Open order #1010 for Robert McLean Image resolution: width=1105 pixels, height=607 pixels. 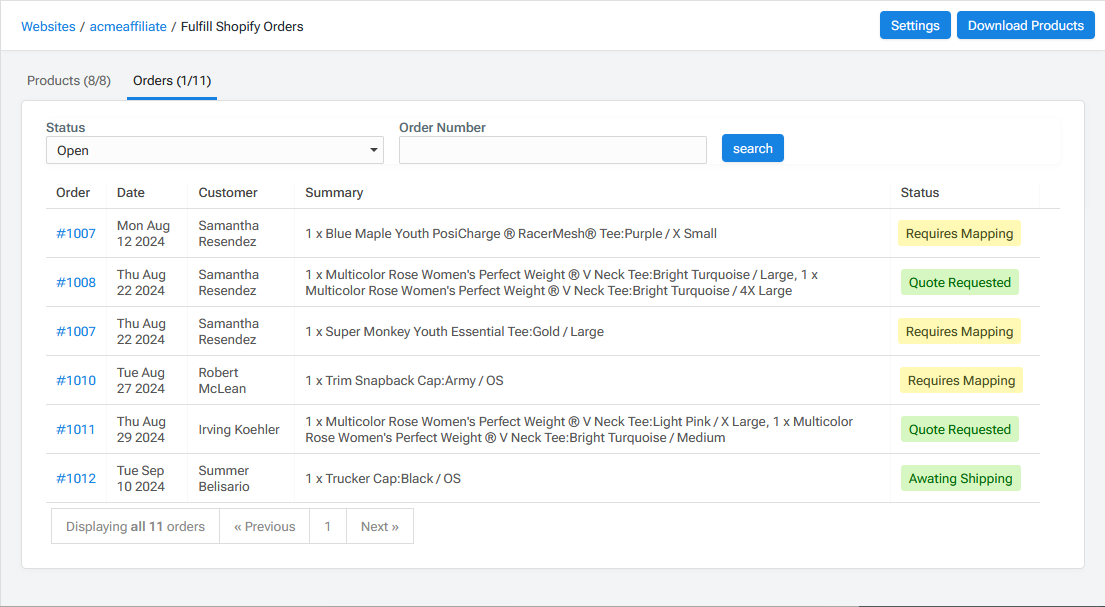[76, 381]
